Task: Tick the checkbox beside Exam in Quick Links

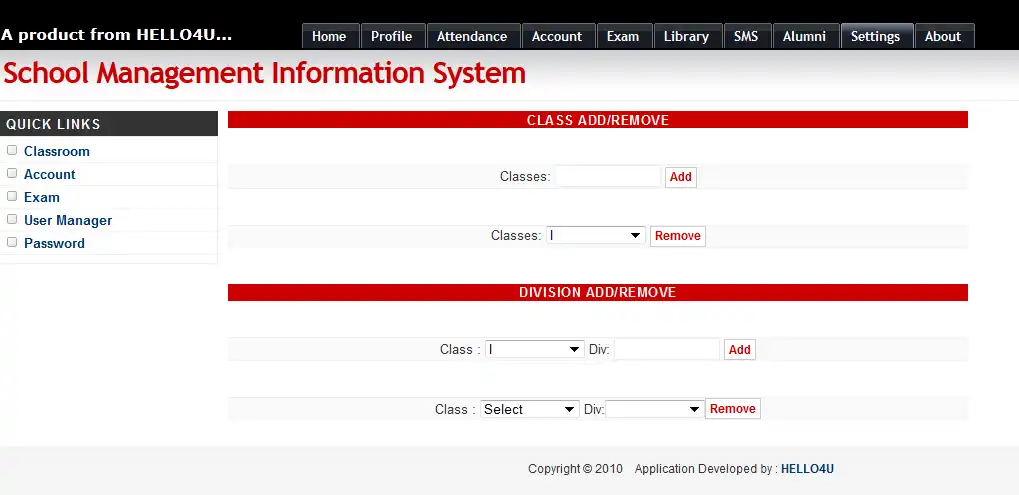Action: click(12, 196)
